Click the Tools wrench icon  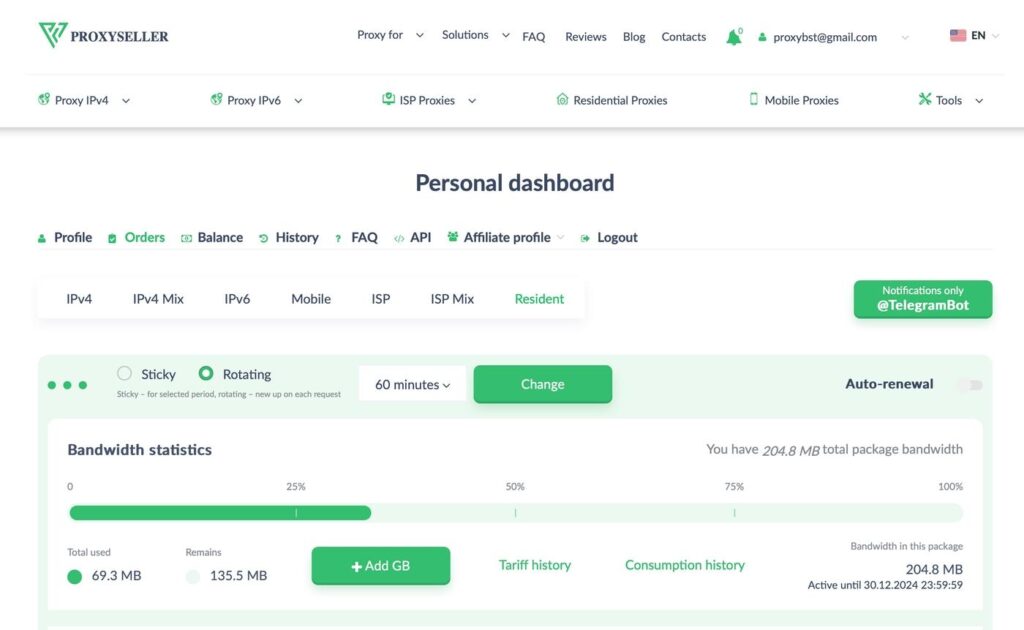coord(925,100)
